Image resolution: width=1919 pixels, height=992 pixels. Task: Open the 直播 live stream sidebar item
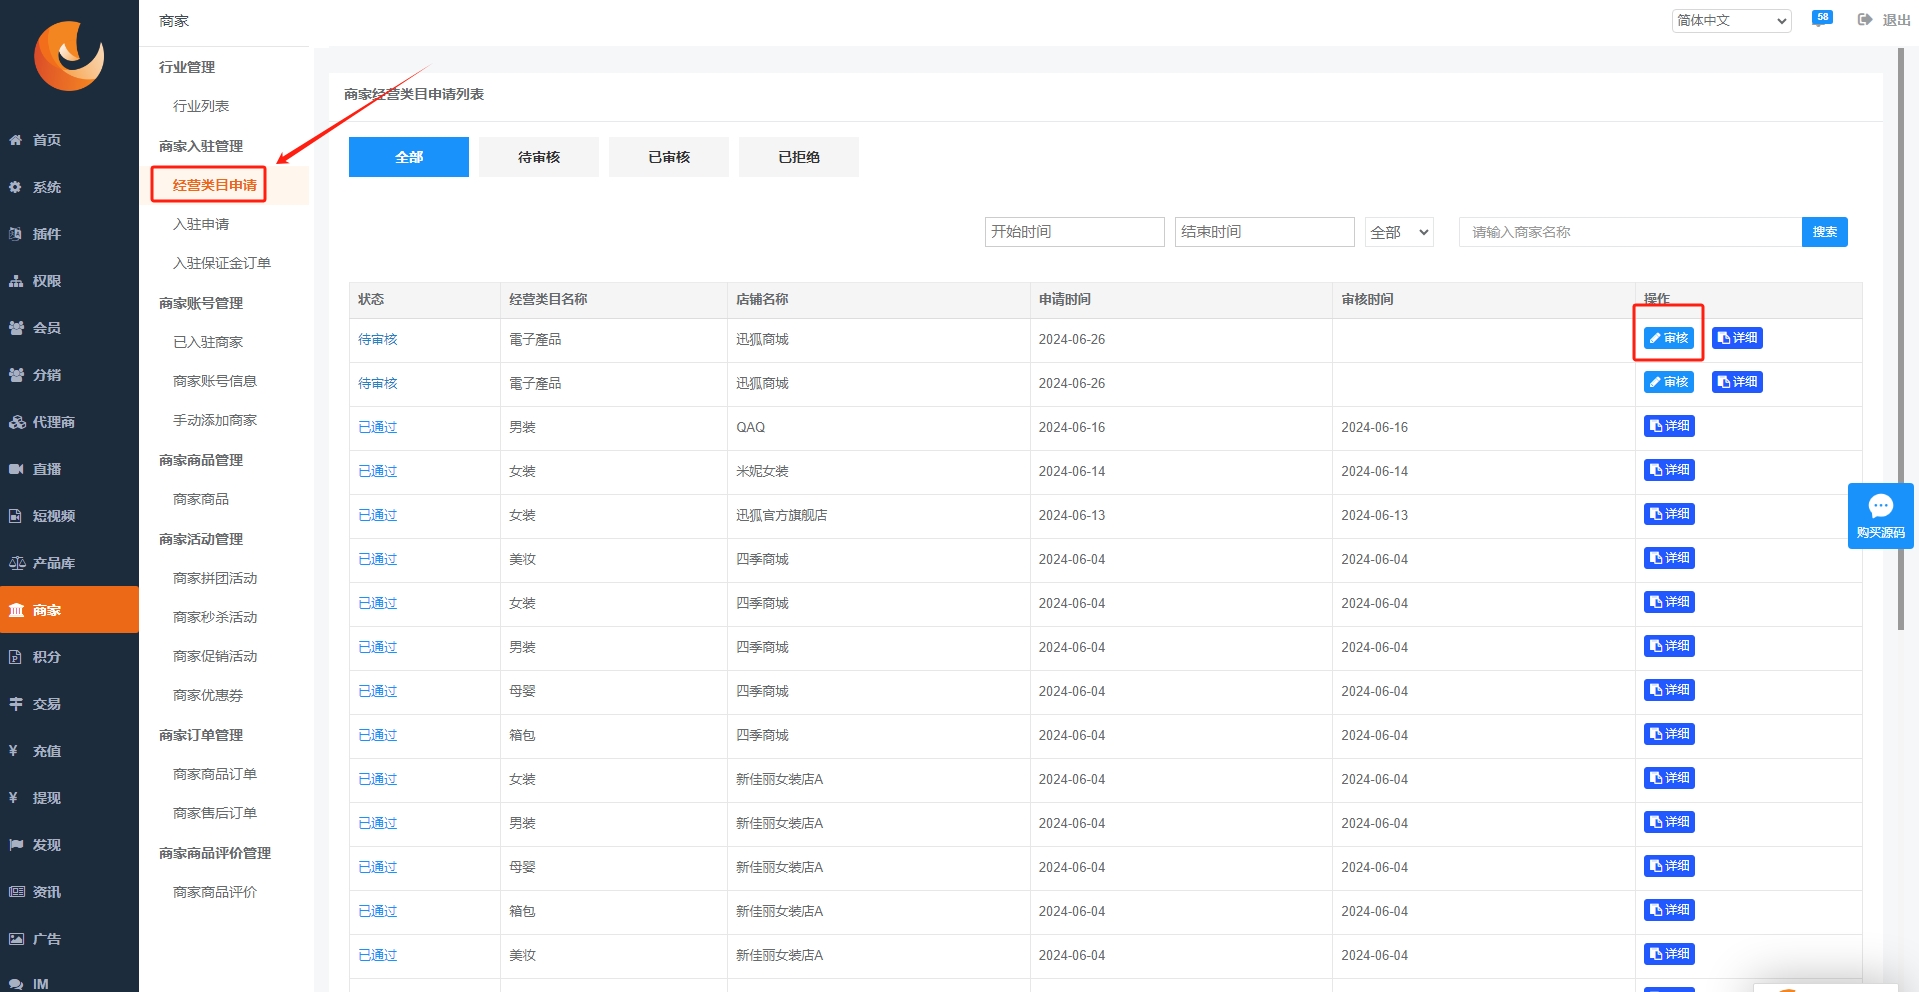pos(69,469)
